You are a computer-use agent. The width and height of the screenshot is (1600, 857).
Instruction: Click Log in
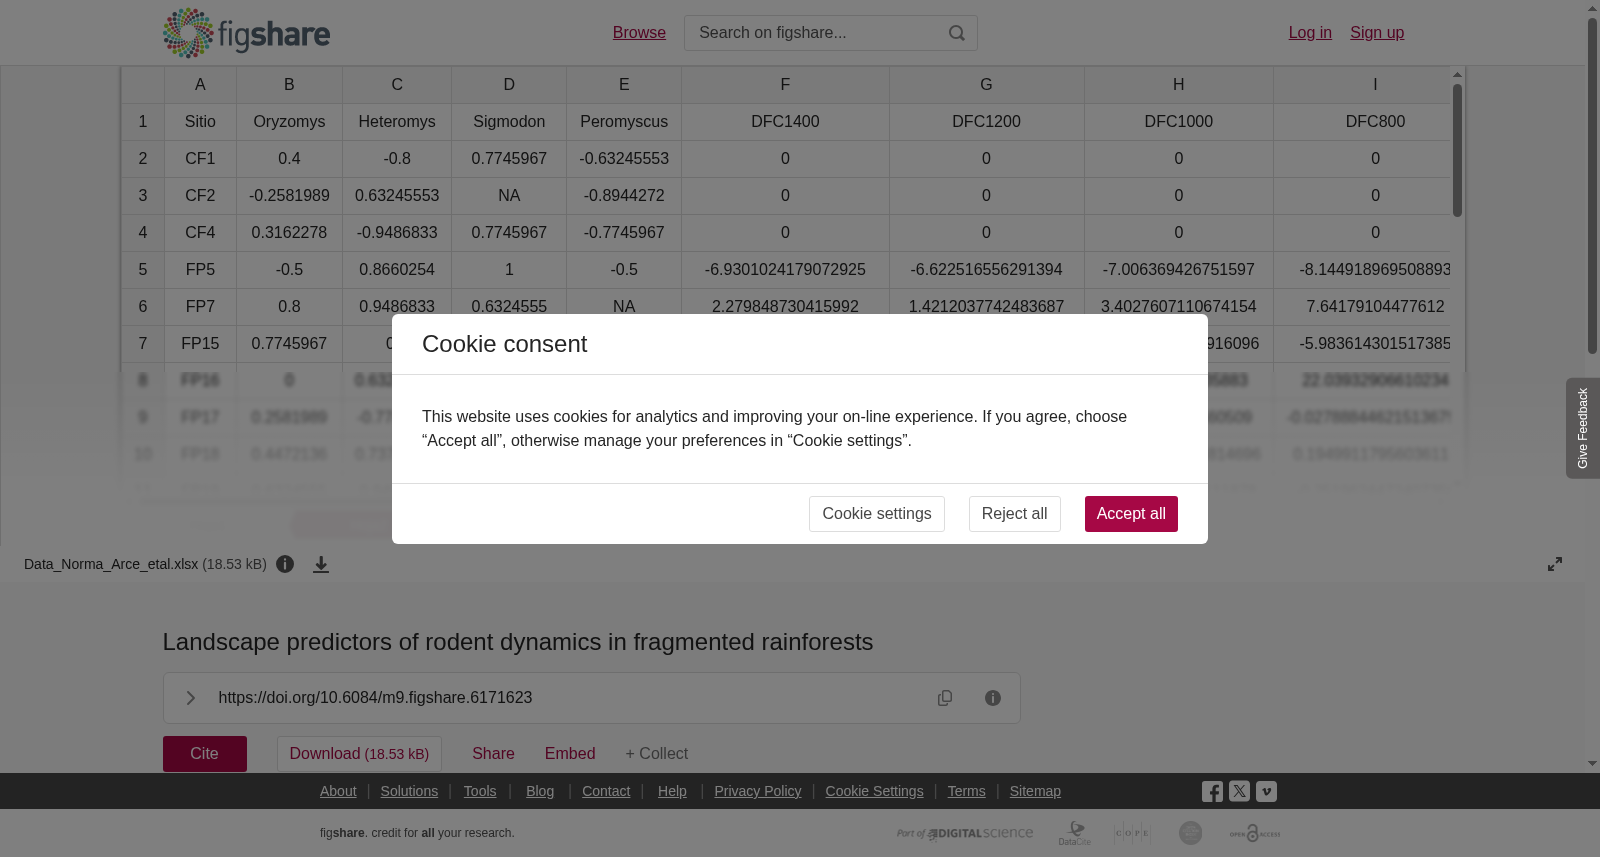coord(1310,33)
